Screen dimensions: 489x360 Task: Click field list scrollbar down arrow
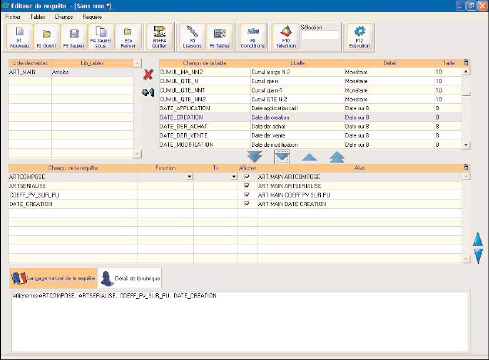[466, 145]
